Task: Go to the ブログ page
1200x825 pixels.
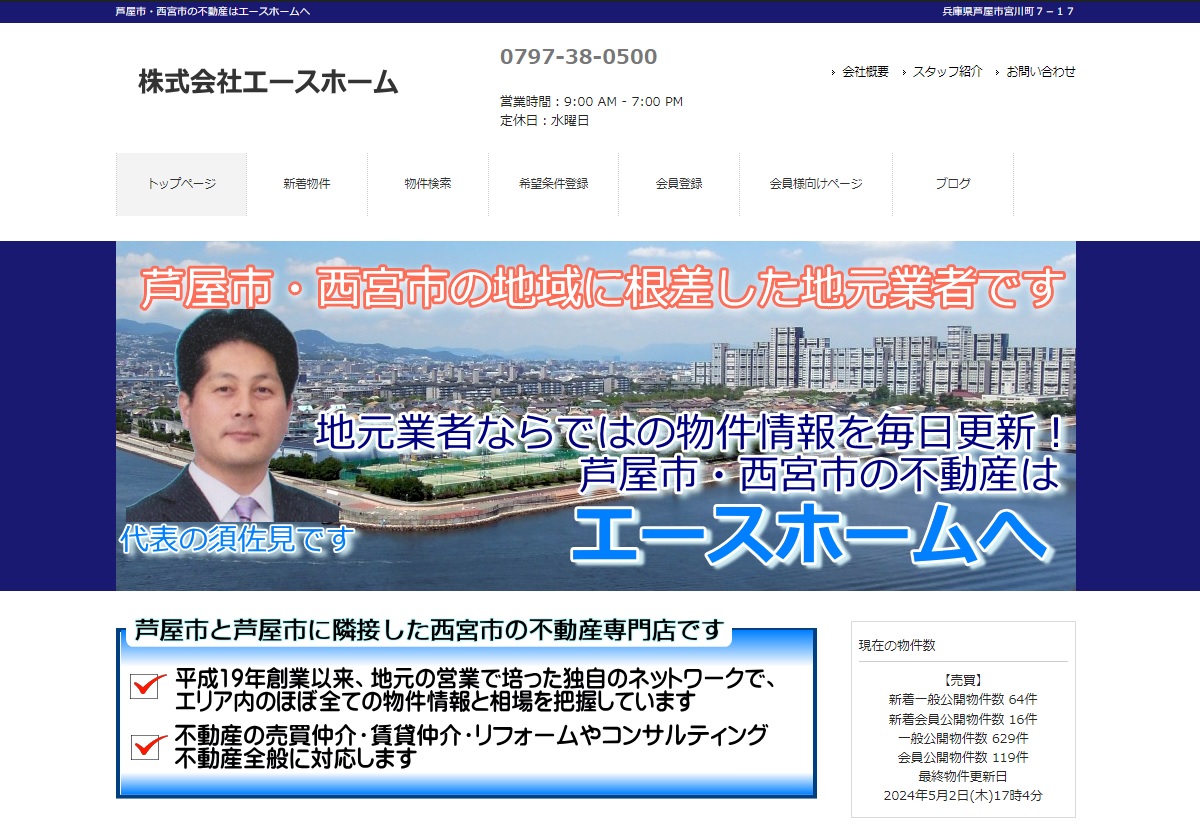Action: (x=953, y=184)
